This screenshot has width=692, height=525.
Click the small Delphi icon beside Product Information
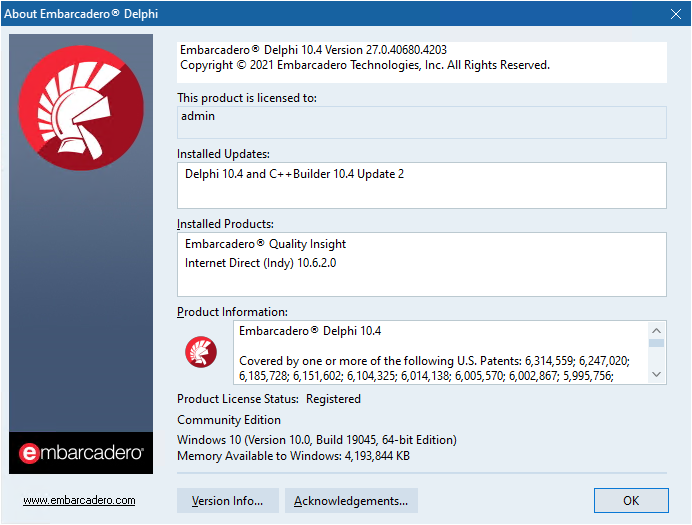coord(201,352)
